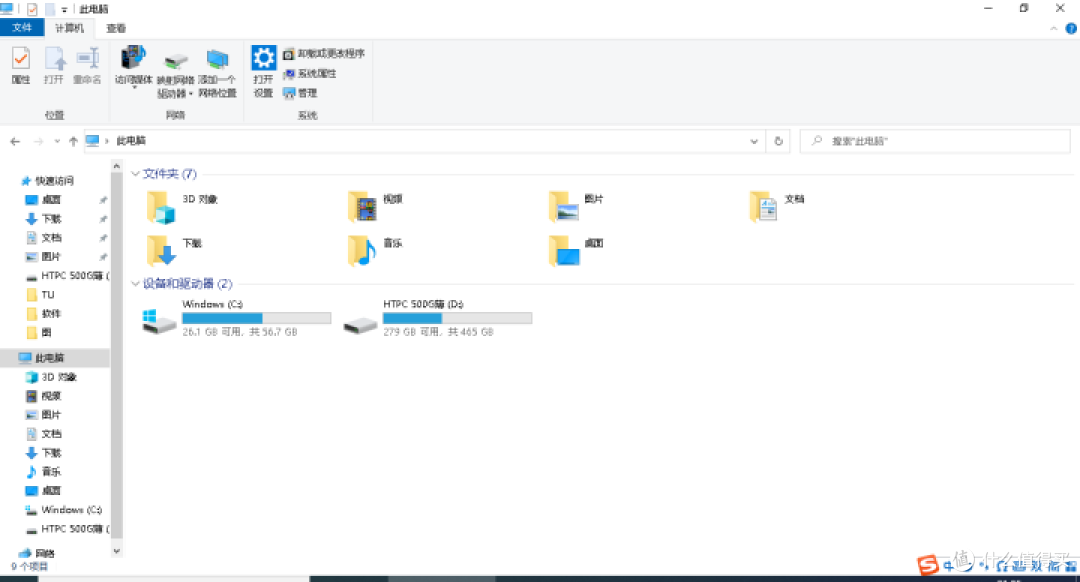Click 管理 (Manage) in the ribbon
This screenshot has height=582, width=1080.
coord(300,93)
